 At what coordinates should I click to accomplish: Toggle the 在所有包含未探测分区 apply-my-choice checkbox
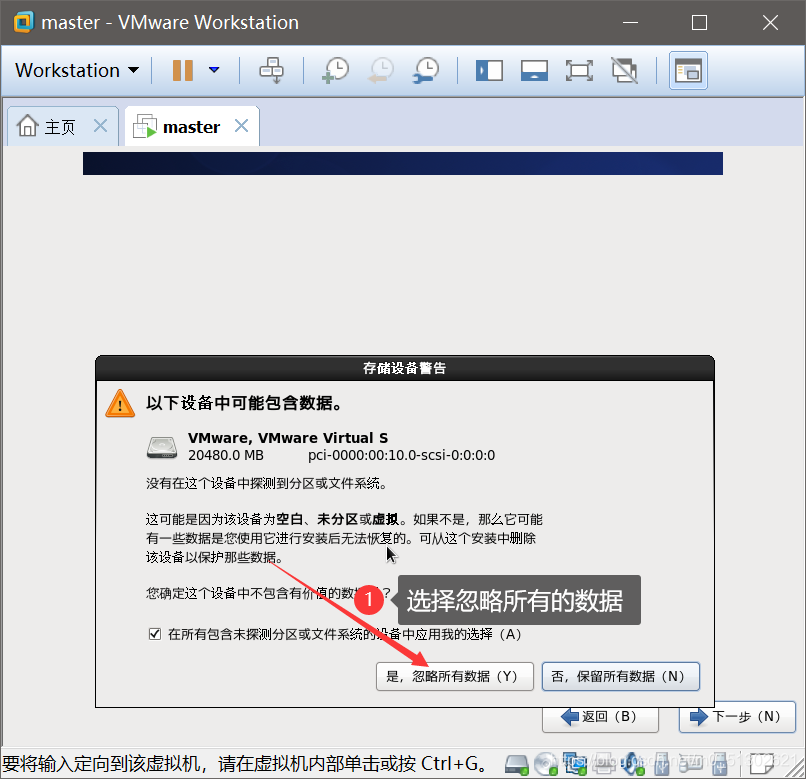(x=155, y=634)
